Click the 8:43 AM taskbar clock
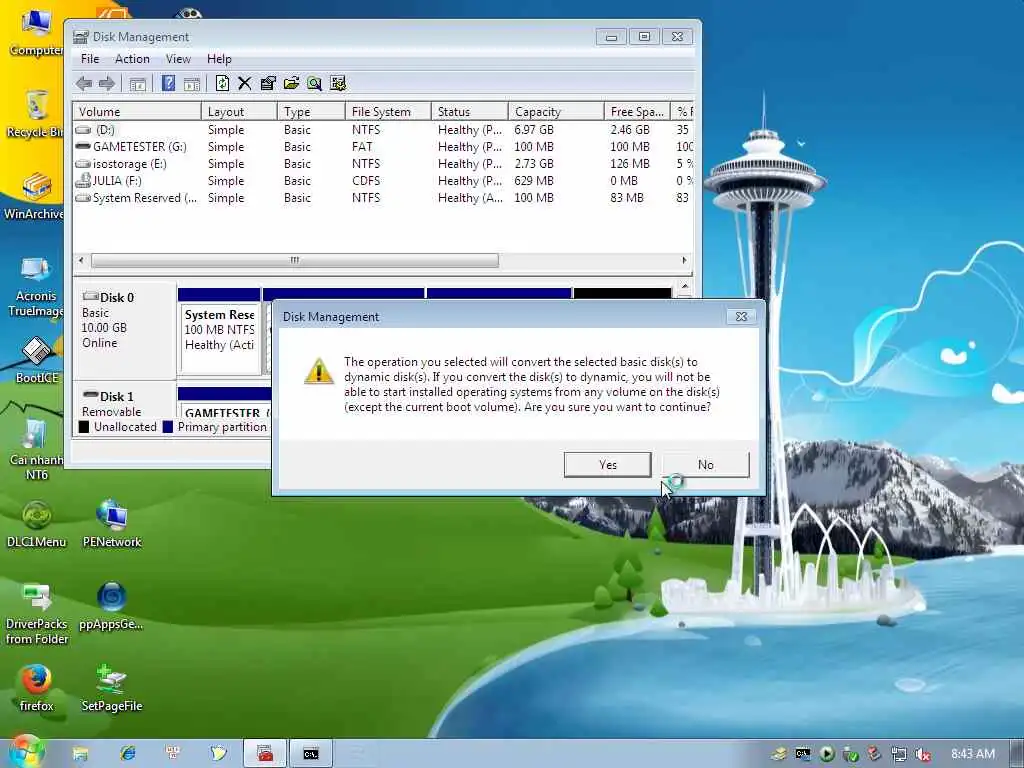1024x768 pixels. [973, 754]
